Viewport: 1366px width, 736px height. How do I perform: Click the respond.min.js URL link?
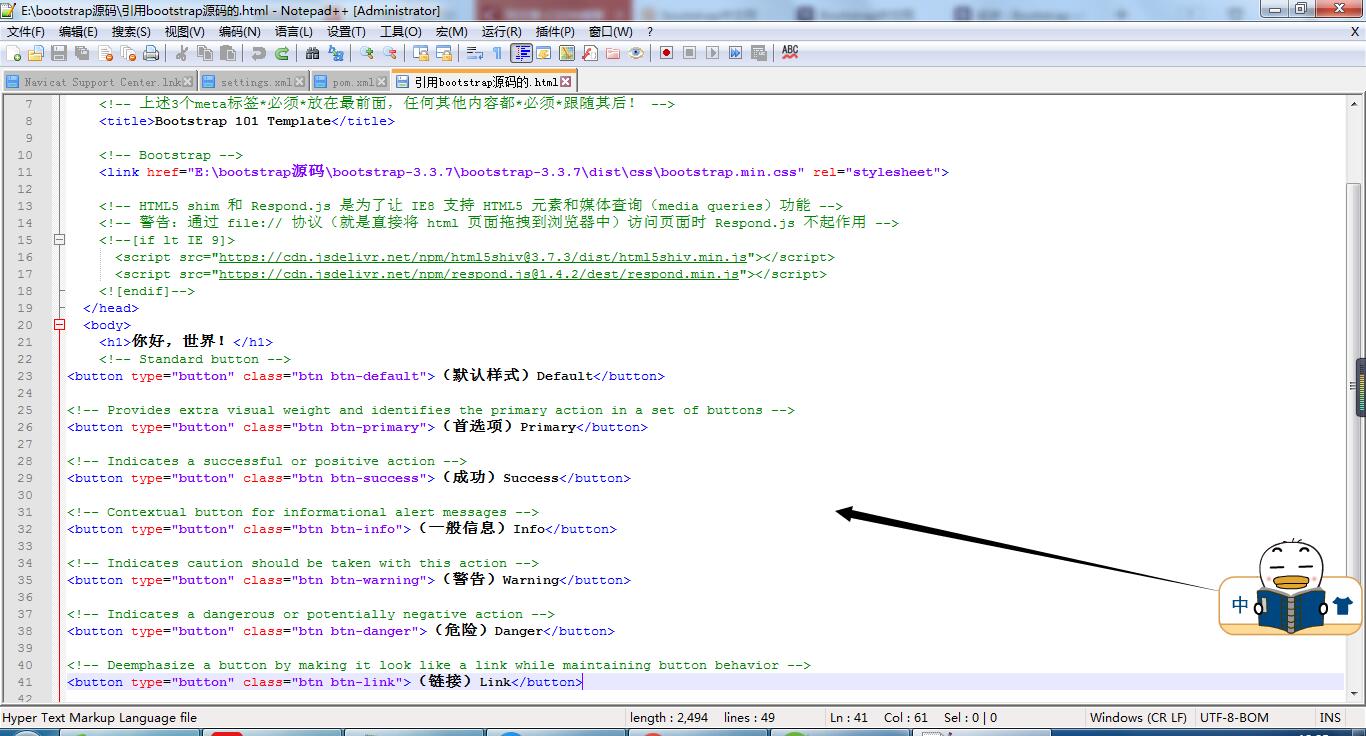[x=479, y=274]
